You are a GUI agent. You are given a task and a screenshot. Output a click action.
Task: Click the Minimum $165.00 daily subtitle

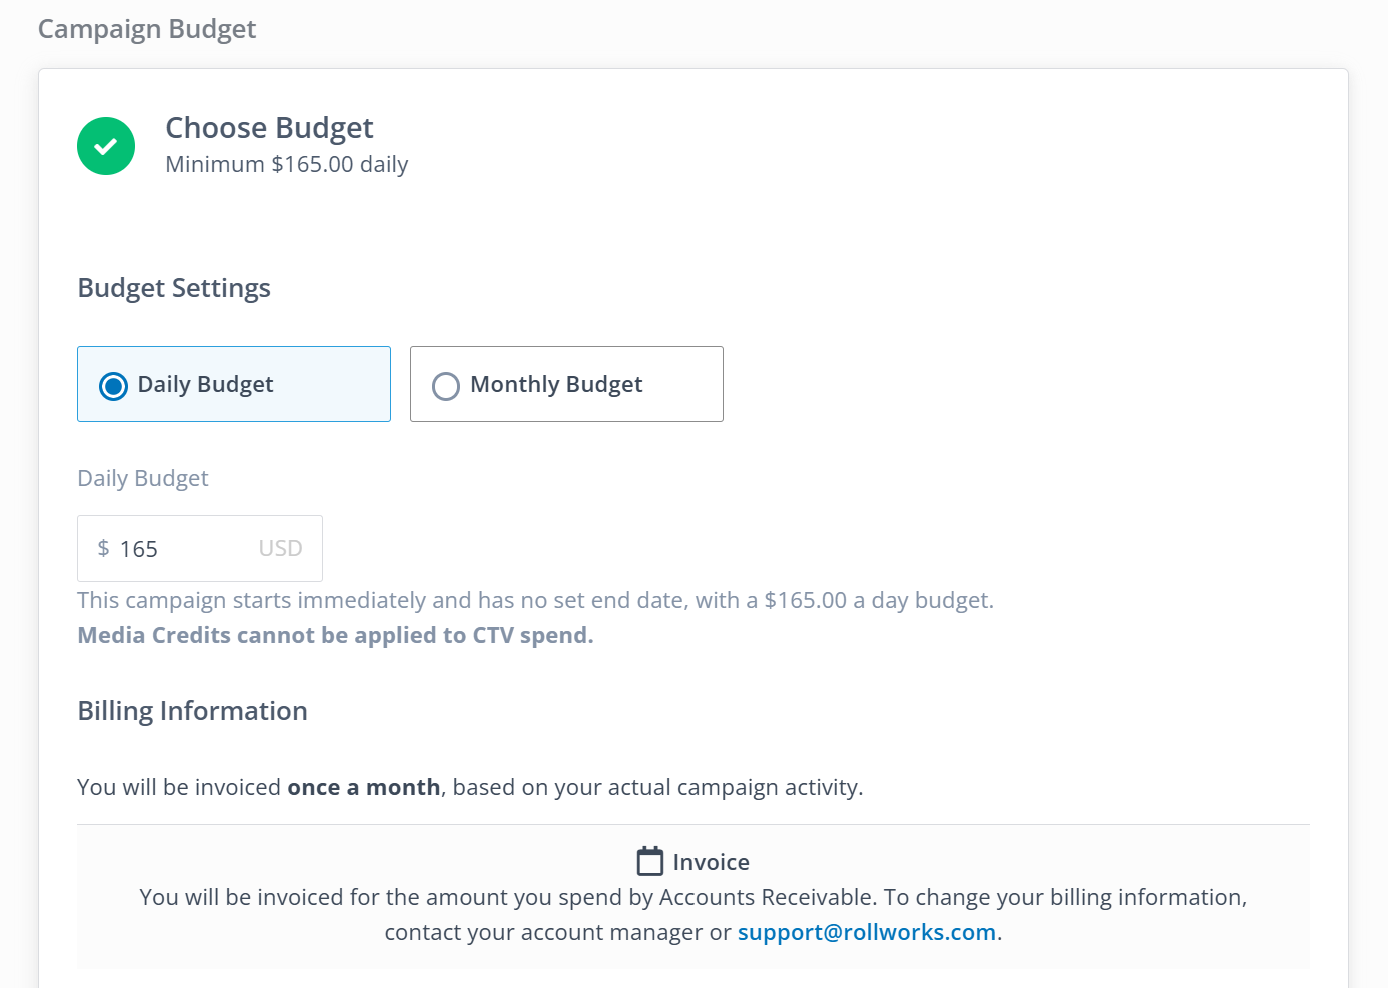(286, 164)
